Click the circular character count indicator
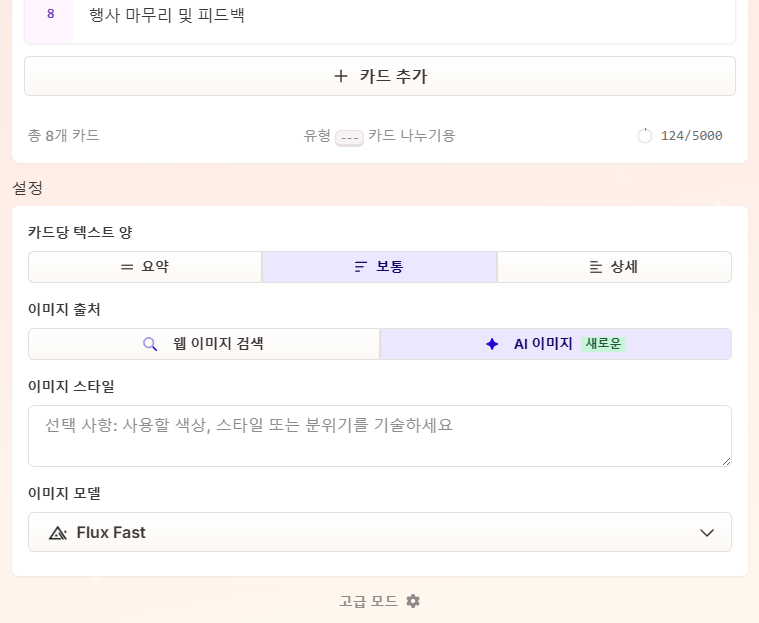The height and width of the screenshot is (623, 759). tap(645, 136)
